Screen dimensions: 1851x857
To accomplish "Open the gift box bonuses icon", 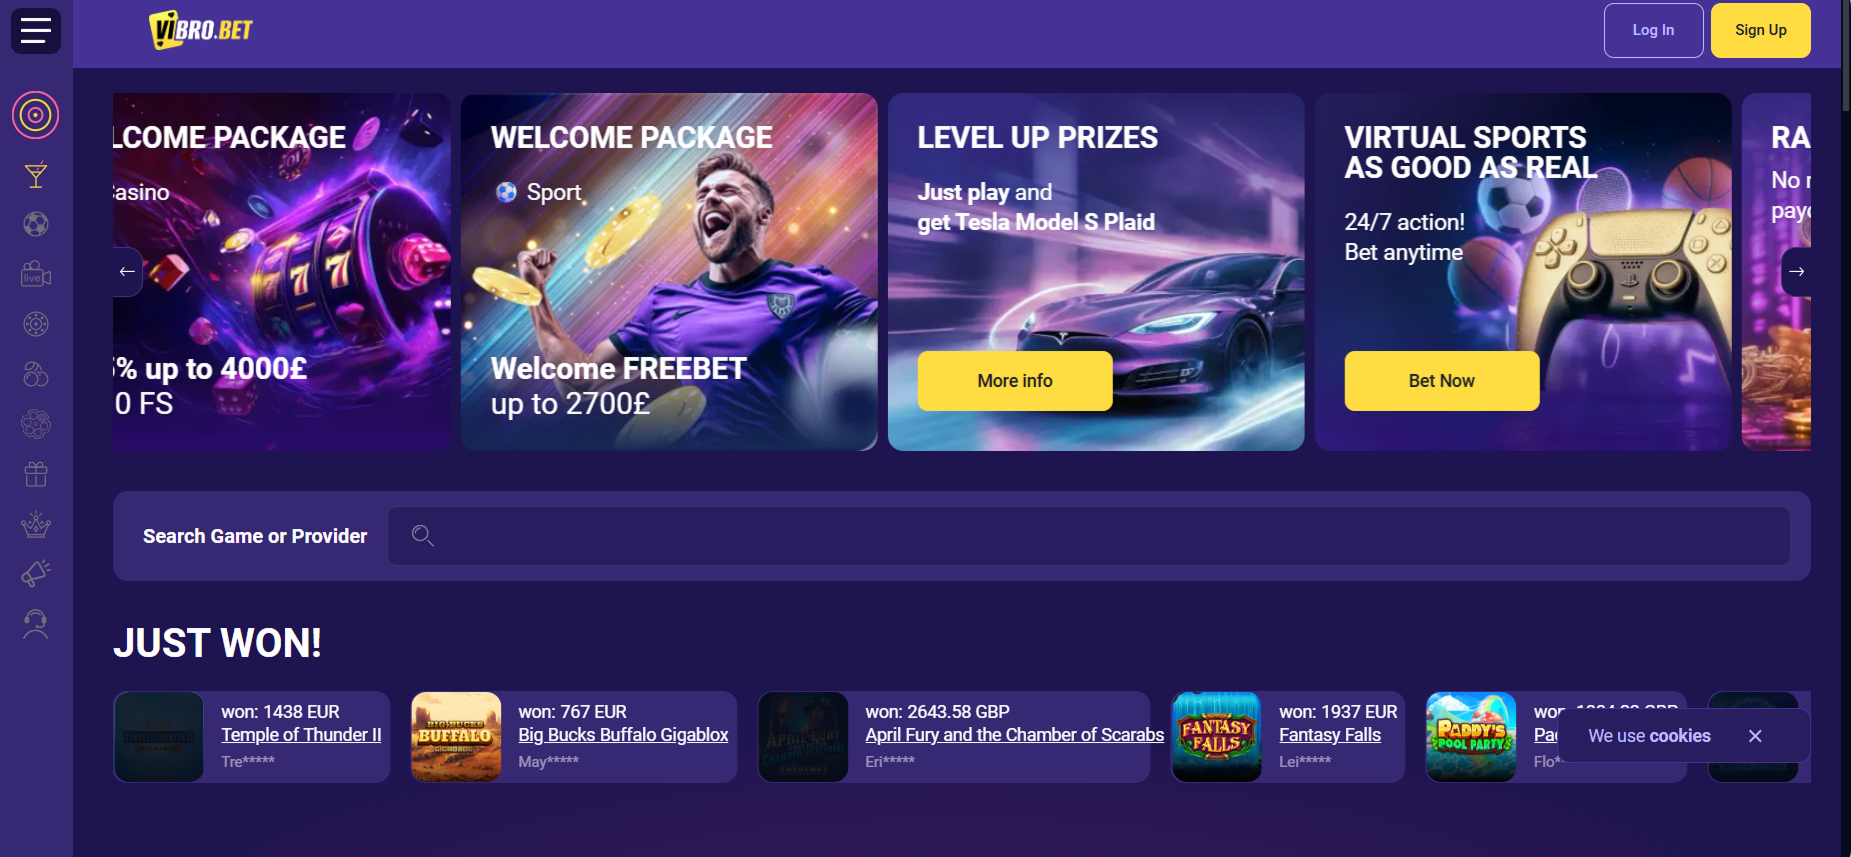I will pyautogui.click(x=36, y=474).
